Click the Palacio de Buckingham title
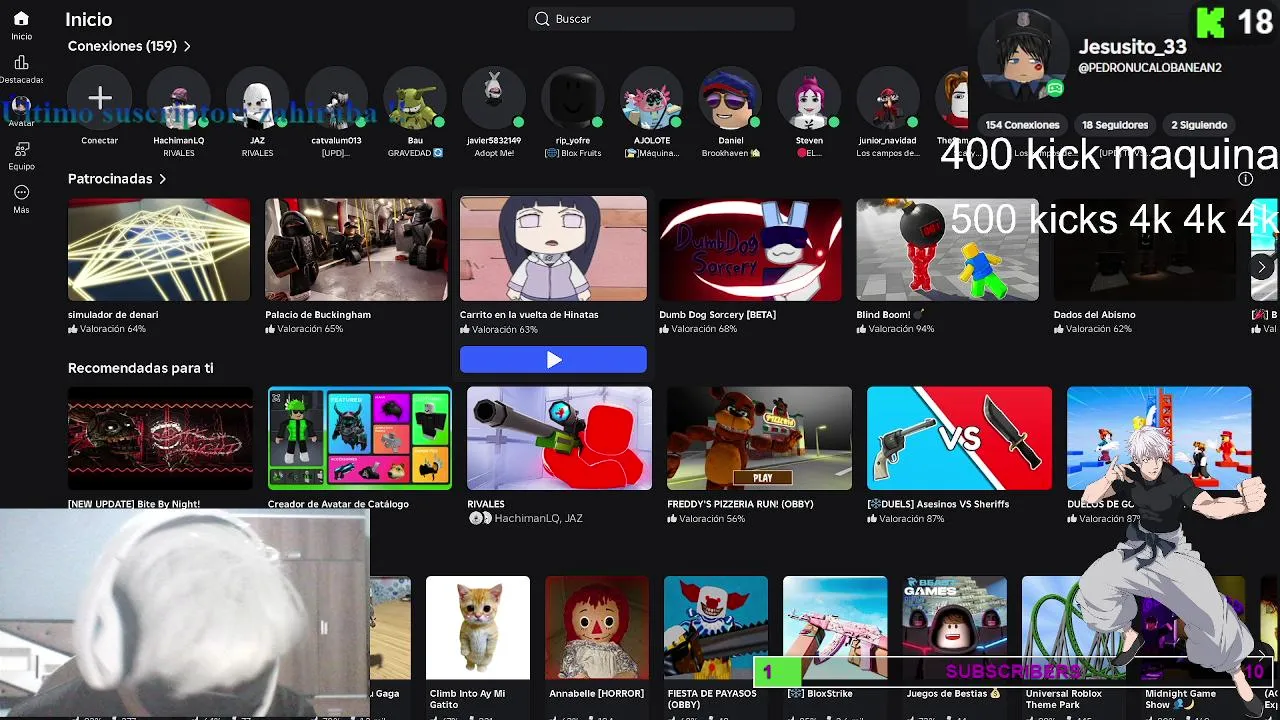This screenshot has height=720, width=1280. (318, 315)
